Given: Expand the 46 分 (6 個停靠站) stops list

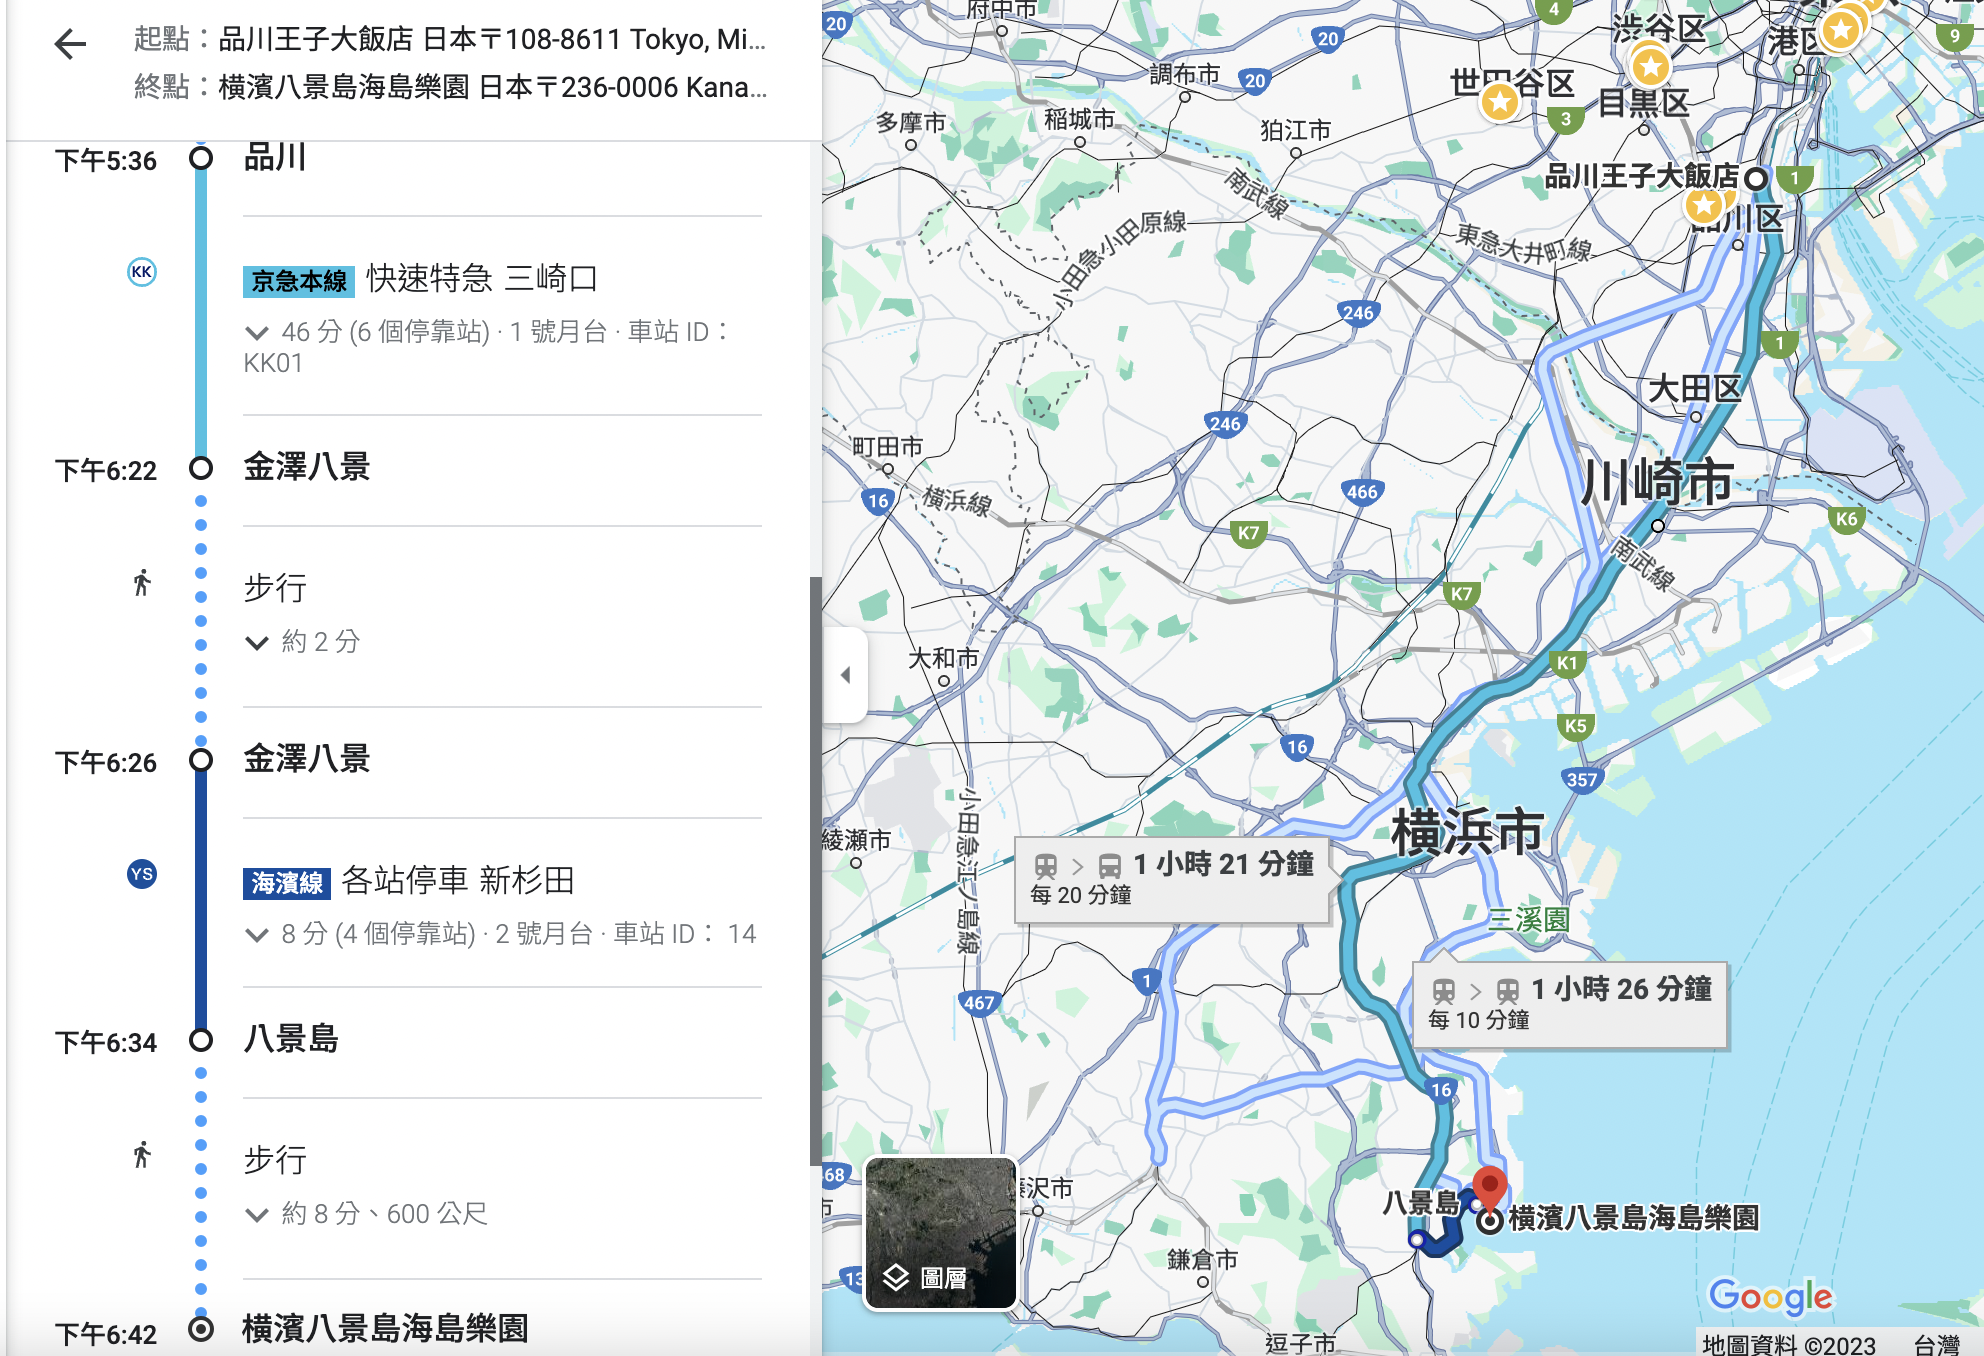Looking at the screenshot, I should tap(257, 332).
